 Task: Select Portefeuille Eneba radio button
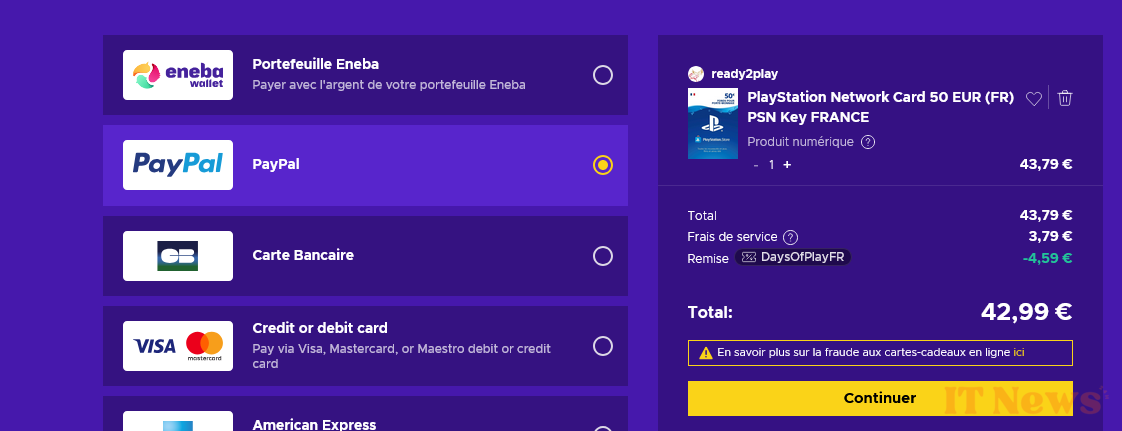click(x=603, y=75)
